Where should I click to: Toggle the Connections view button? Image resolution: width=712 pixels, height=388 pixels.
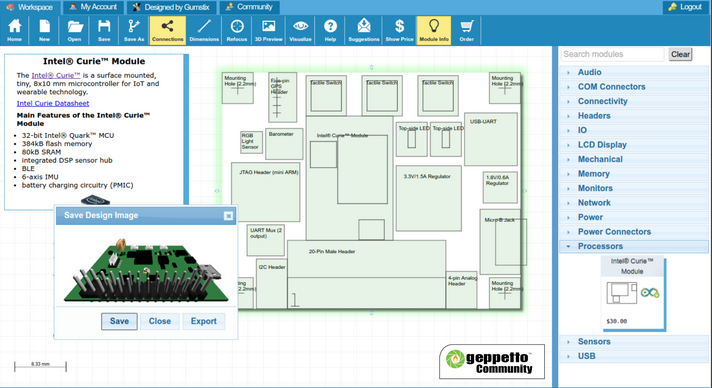168,30
